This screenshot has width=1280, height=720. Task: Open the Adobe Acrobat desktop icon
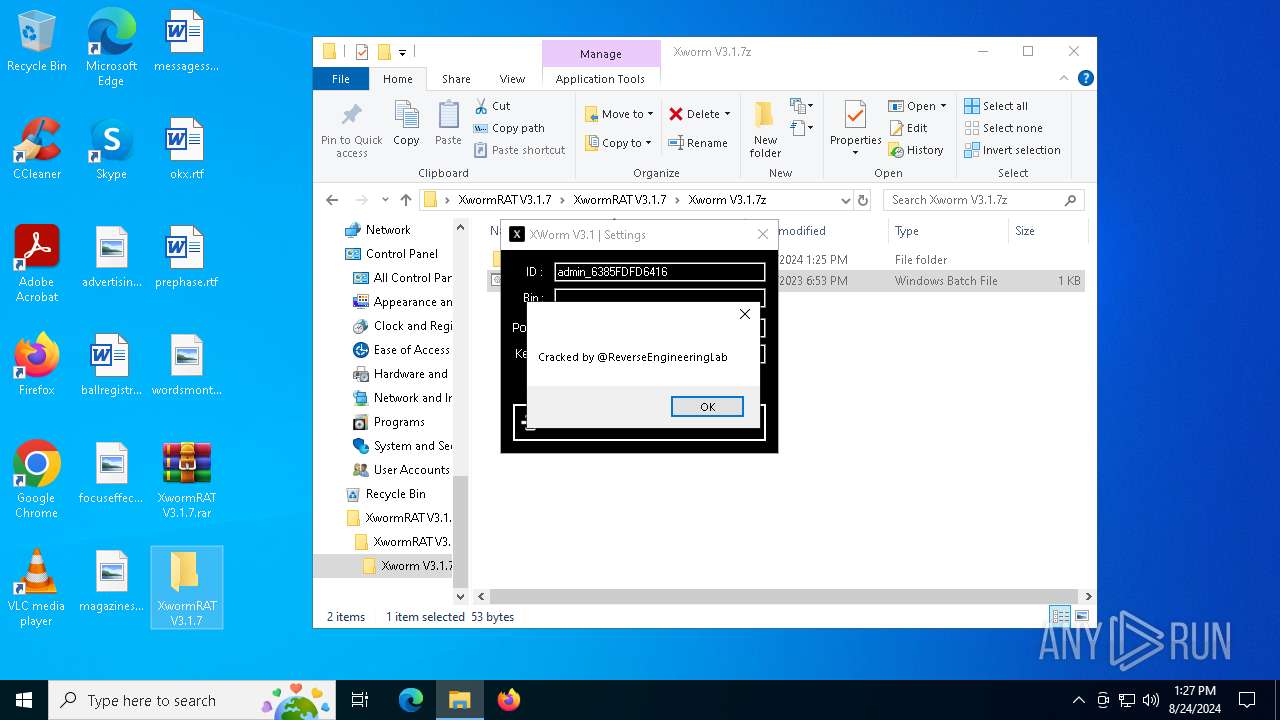(x=37, y=263)
